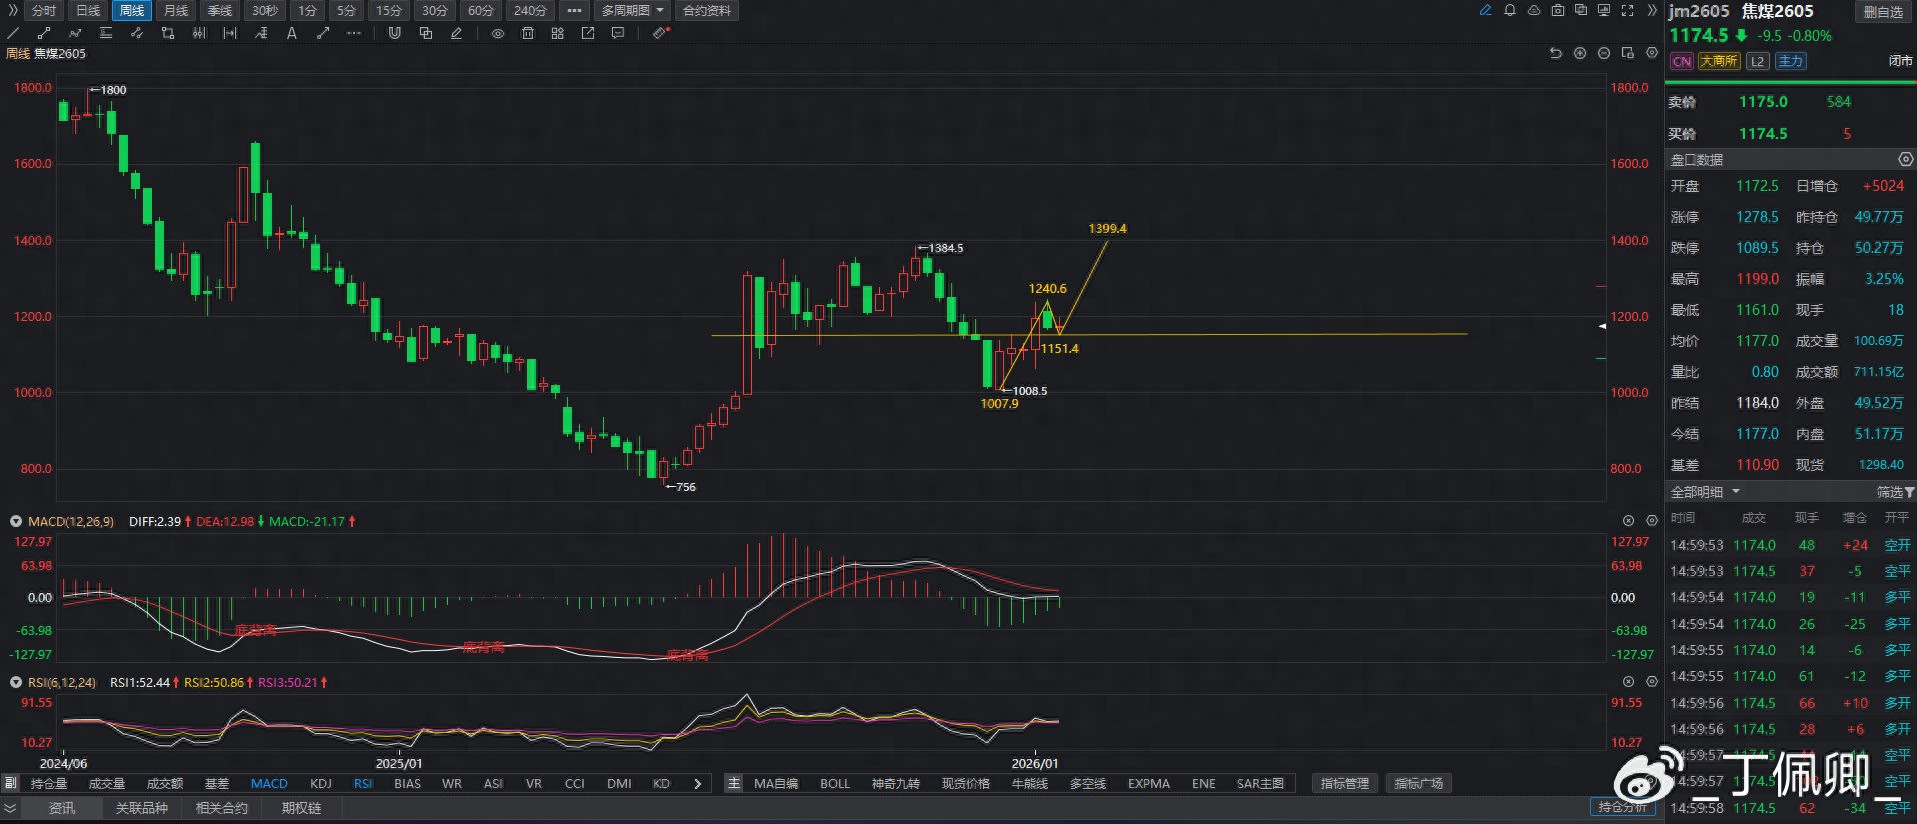This screenshot has height=824, width=1917.
Task: Select the magnet snap drawing tool
Action: tap(394, 33)
